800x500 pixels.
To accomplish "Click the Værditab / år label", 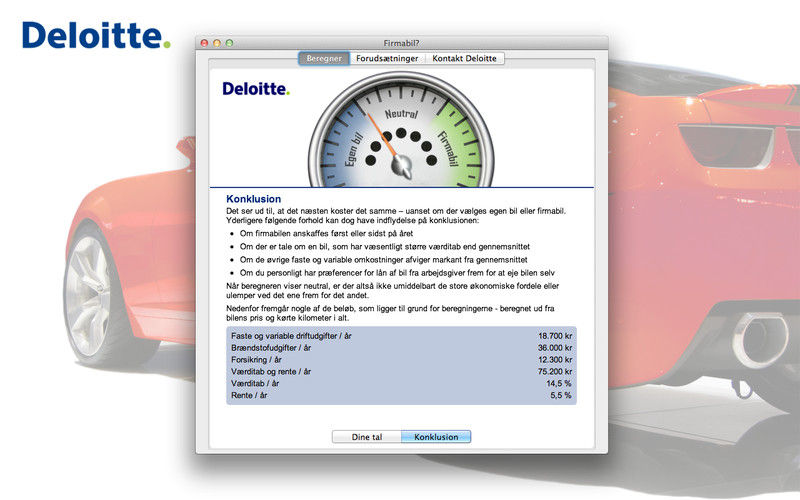I will (255, 383).
